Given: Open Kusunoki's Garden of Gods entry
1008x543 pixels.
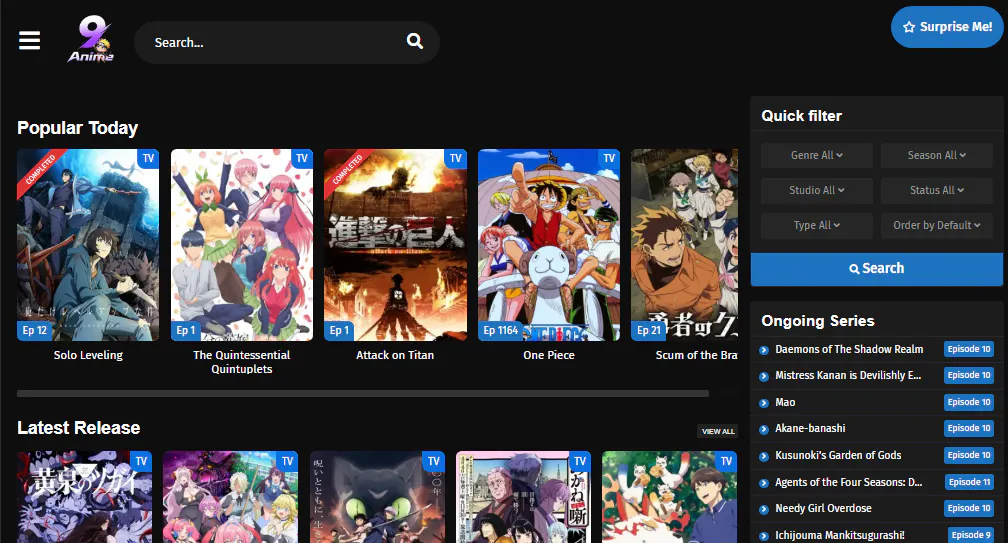Looking at the screenshot, I should [838, 455].
